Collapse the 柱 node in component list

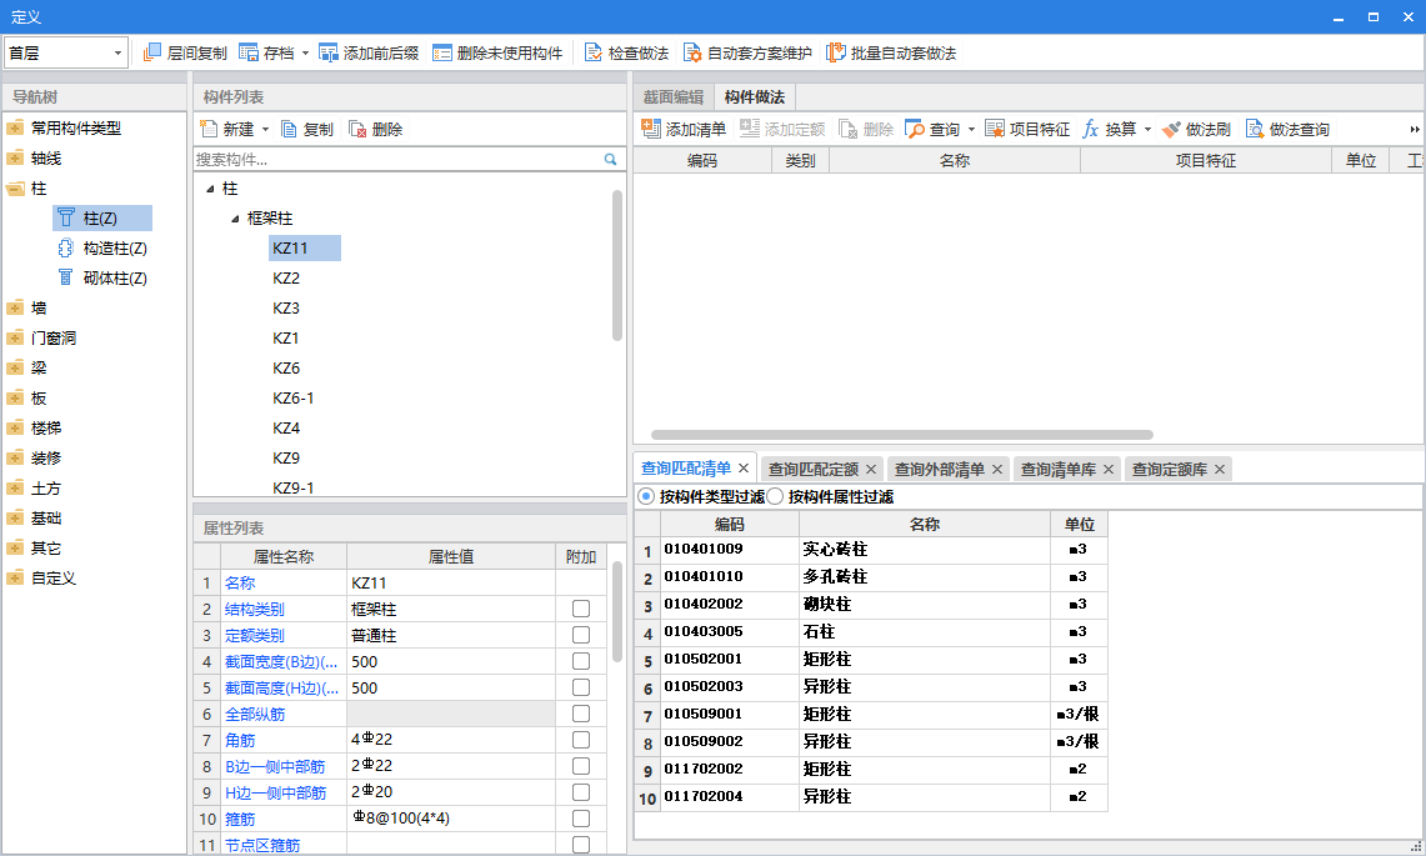click(x=210, y=188)
